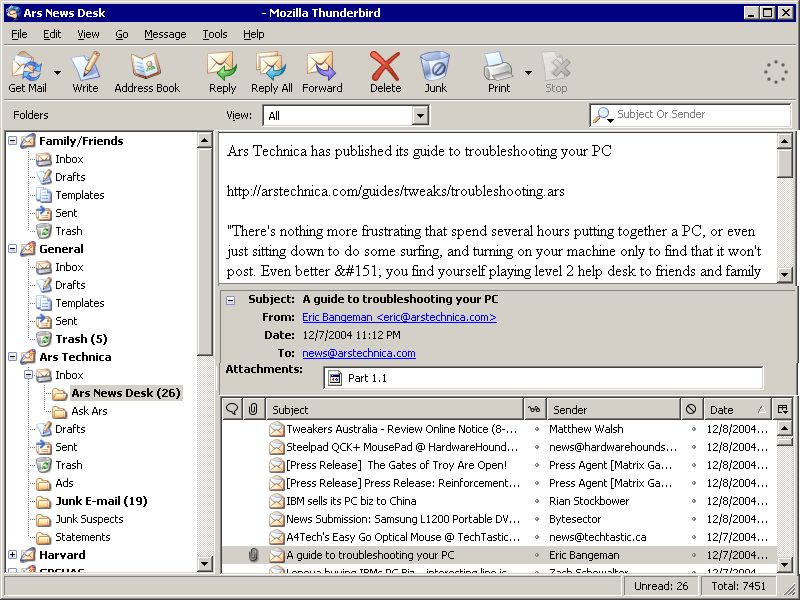Toggle read dot for Steelpad QCK+ message
The image size is (800, 600).
tap(537, 447)
